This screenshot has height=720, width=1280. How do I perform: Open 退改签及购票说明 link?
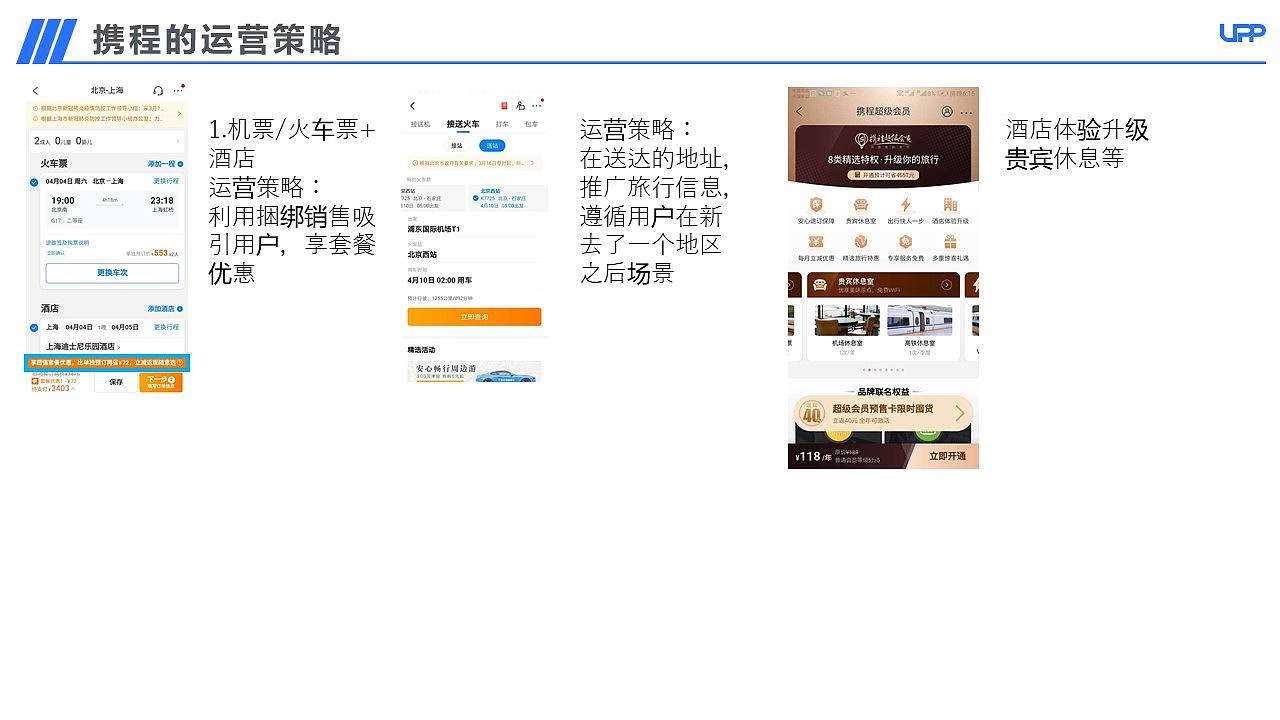pyautogui.click(x=67, y=243)
